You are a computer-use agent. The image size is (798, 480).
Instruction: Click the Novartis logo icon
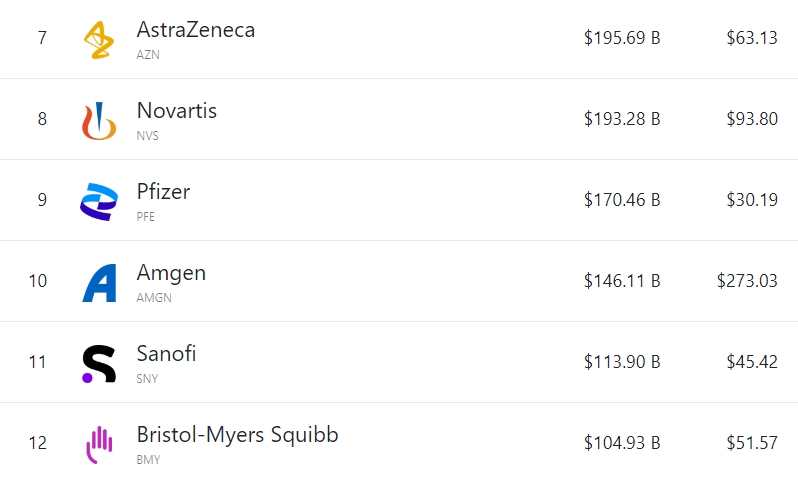98,119
